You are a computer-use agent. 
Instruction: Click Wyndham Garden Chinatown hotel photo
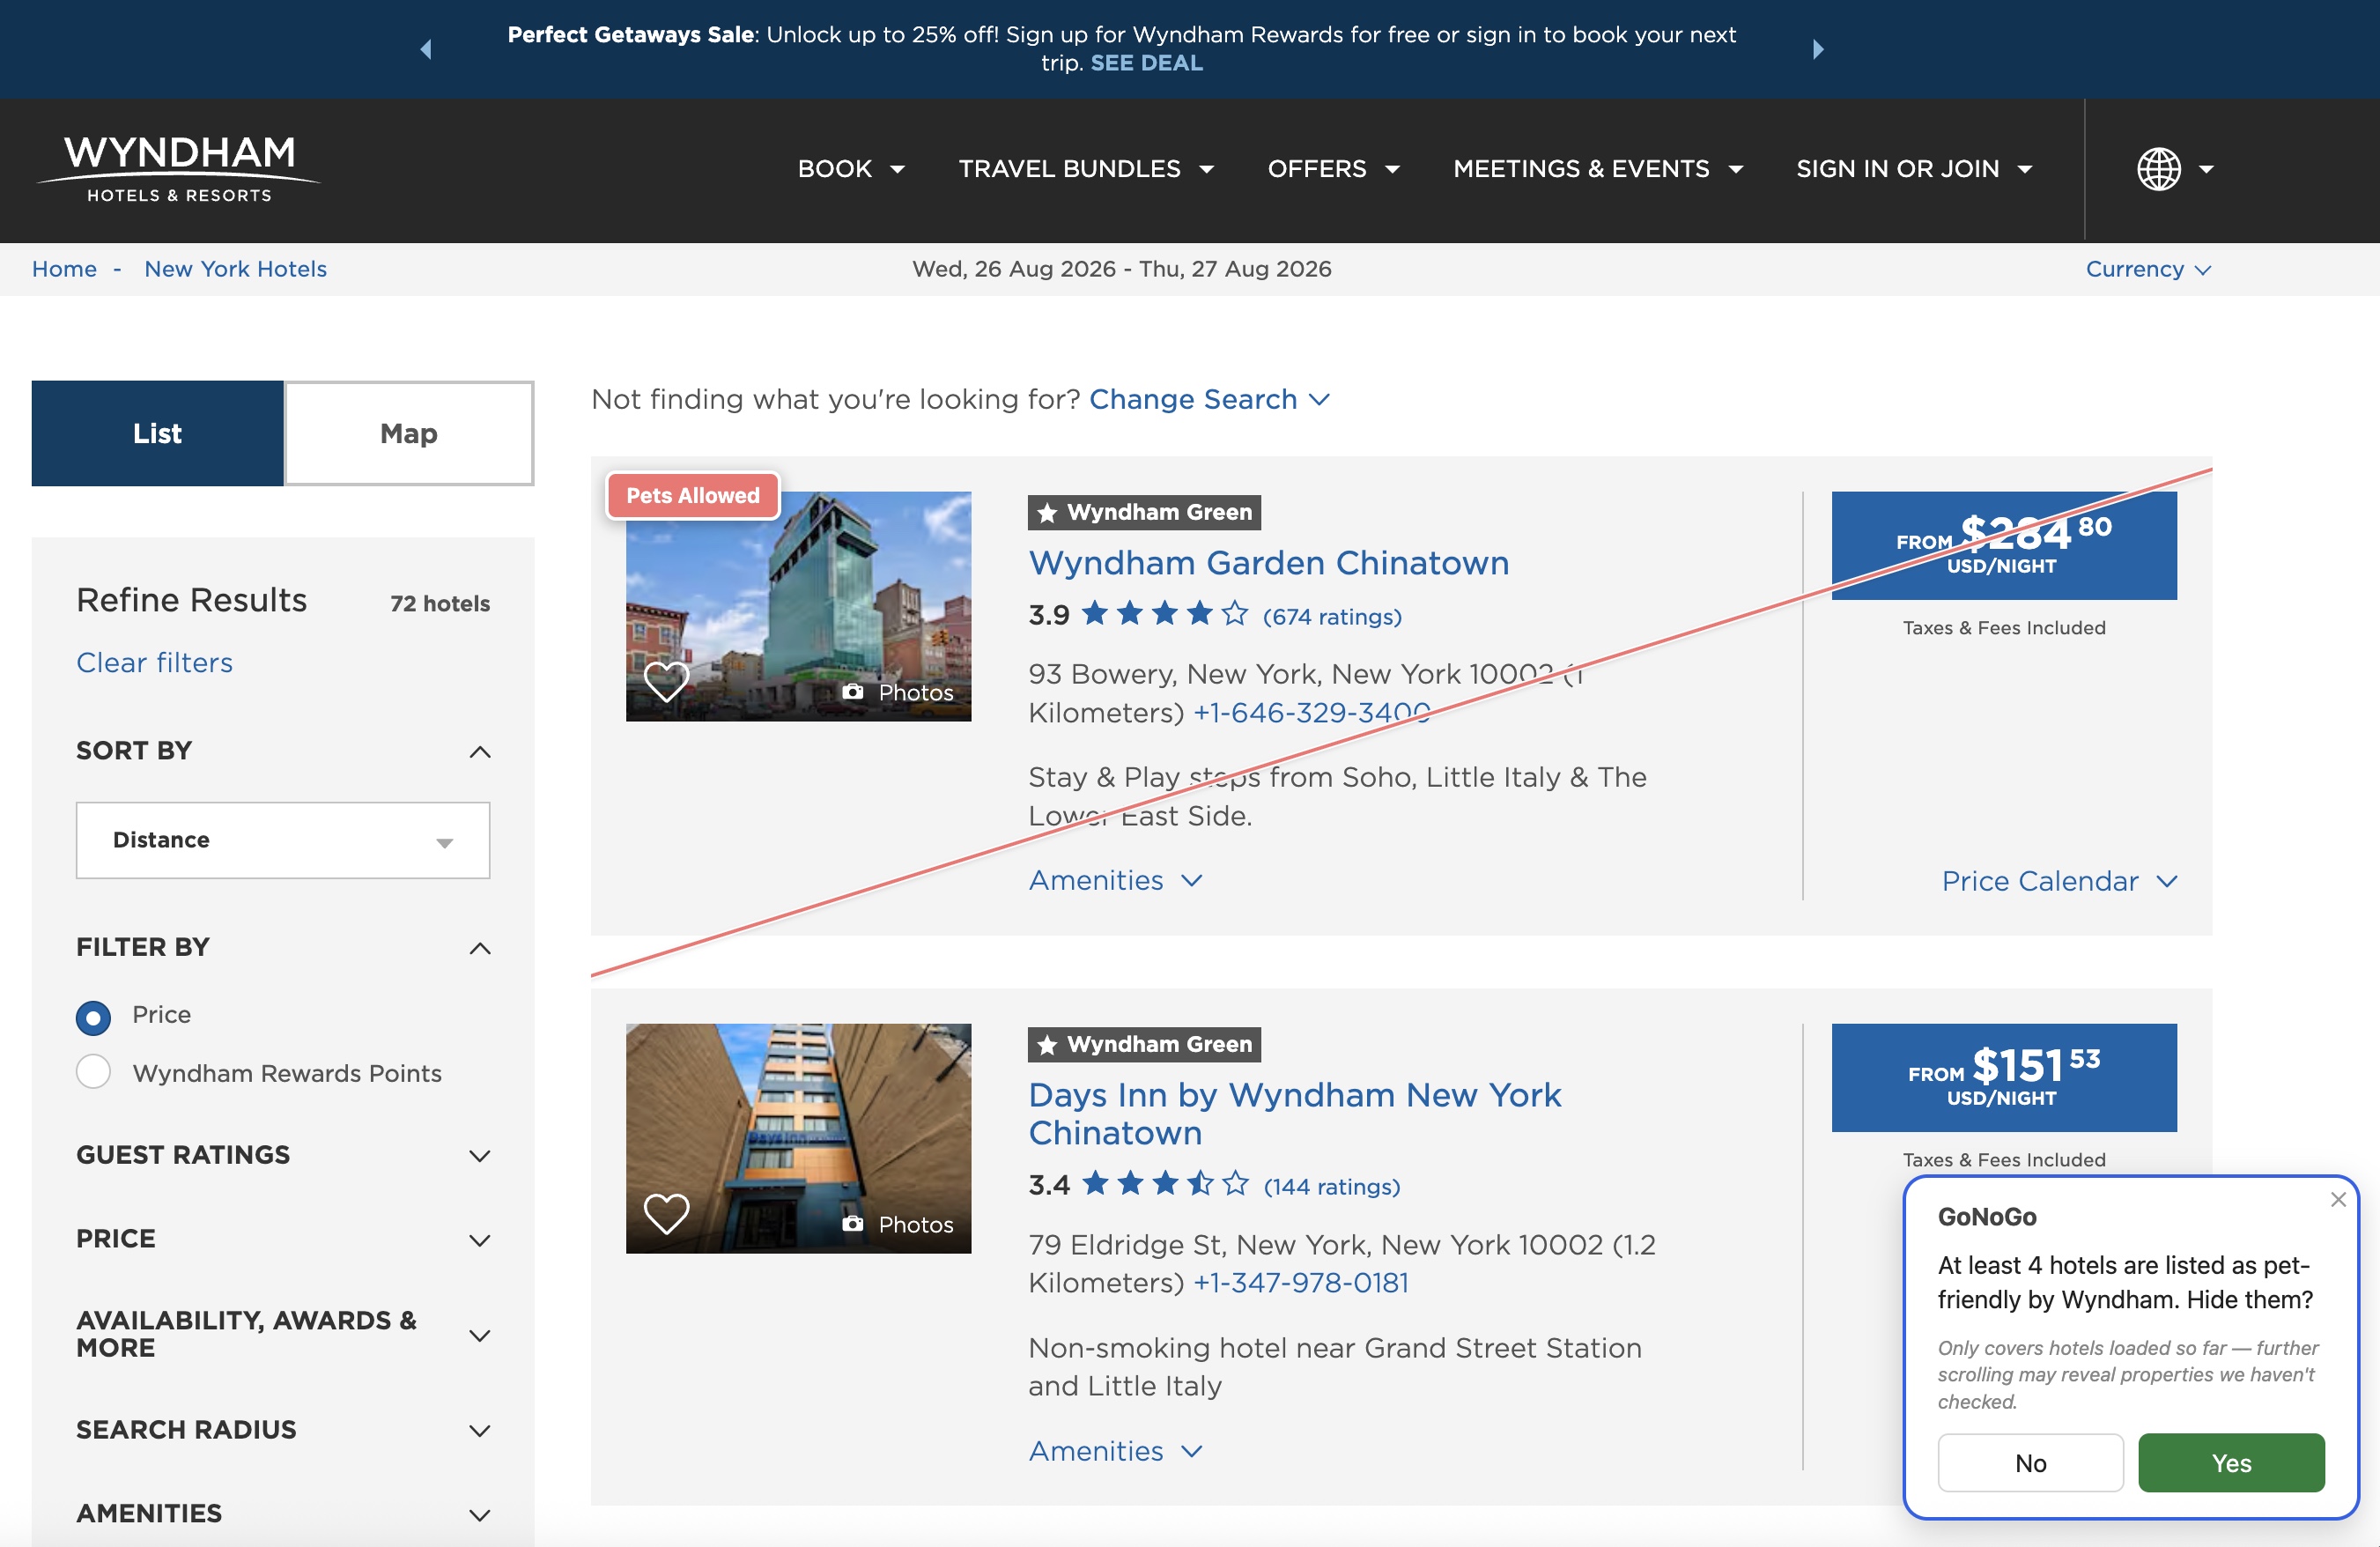click(x=798, y=606)
